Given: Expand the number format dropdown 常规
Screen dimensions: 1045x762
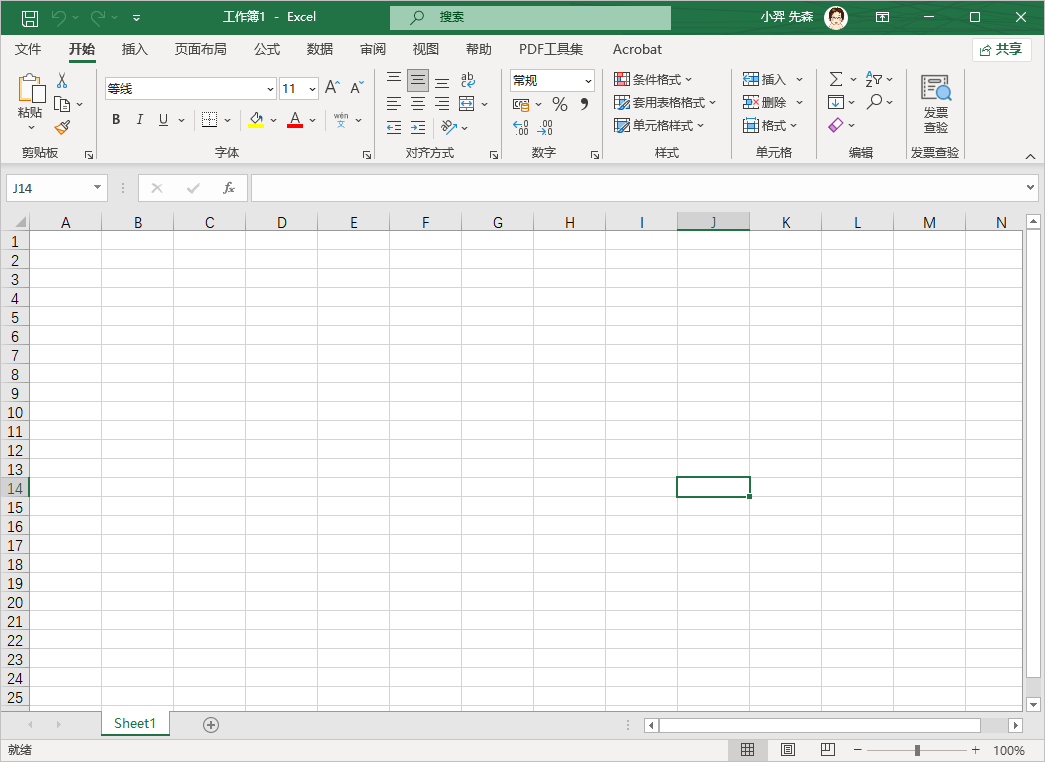Looking at the screenshot, I should click(588, 81).
